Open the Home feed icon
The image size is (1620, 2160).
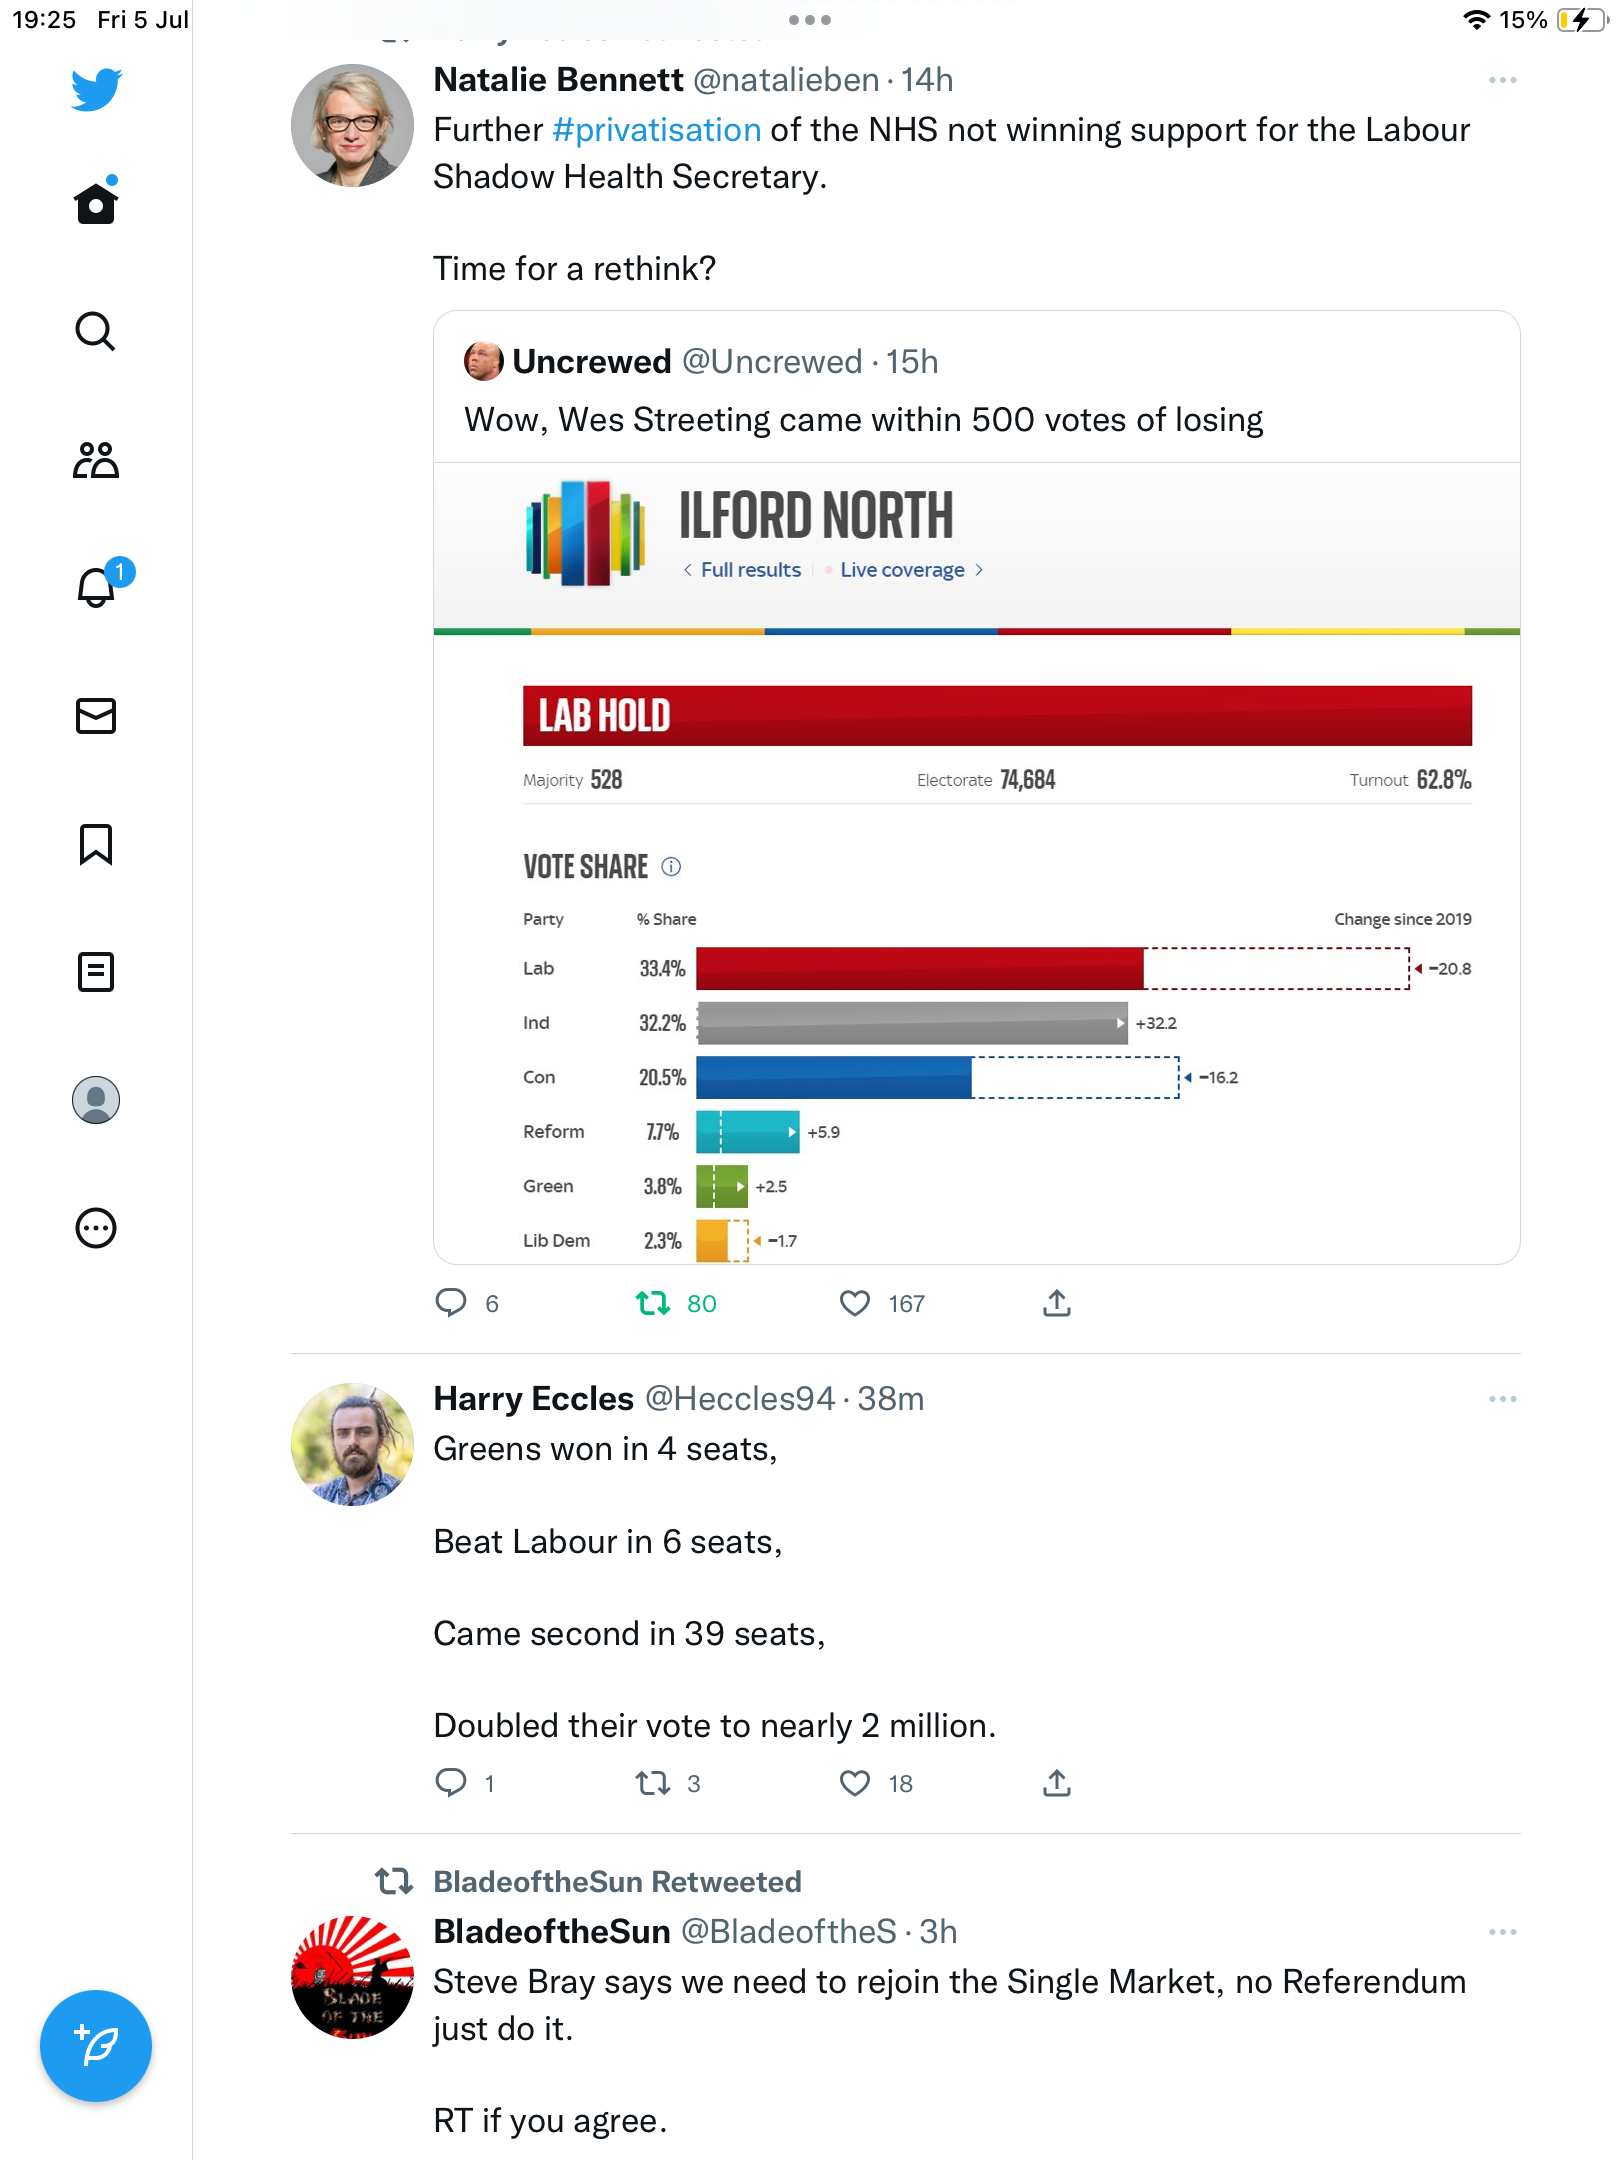pos(96,203)
